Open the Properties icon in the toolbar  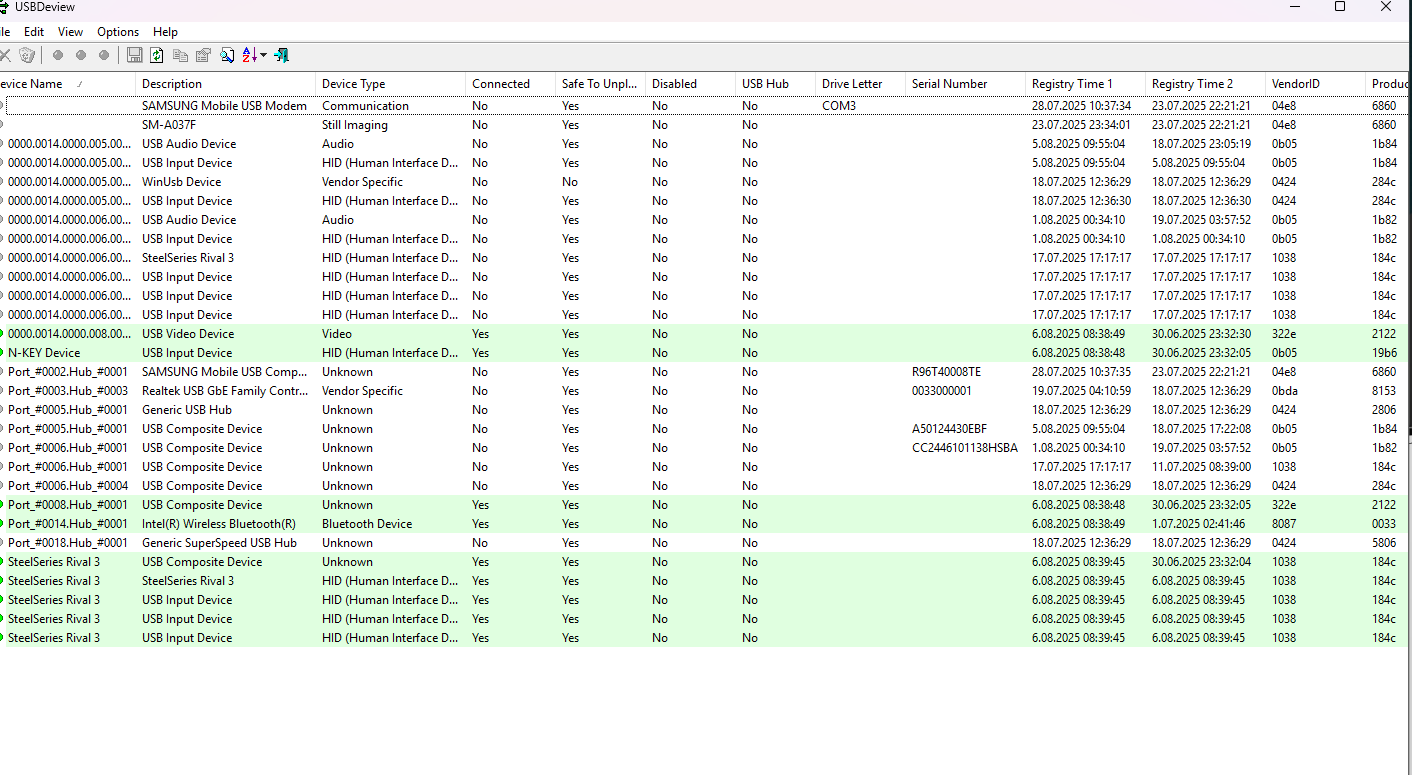tap(203, 55)
